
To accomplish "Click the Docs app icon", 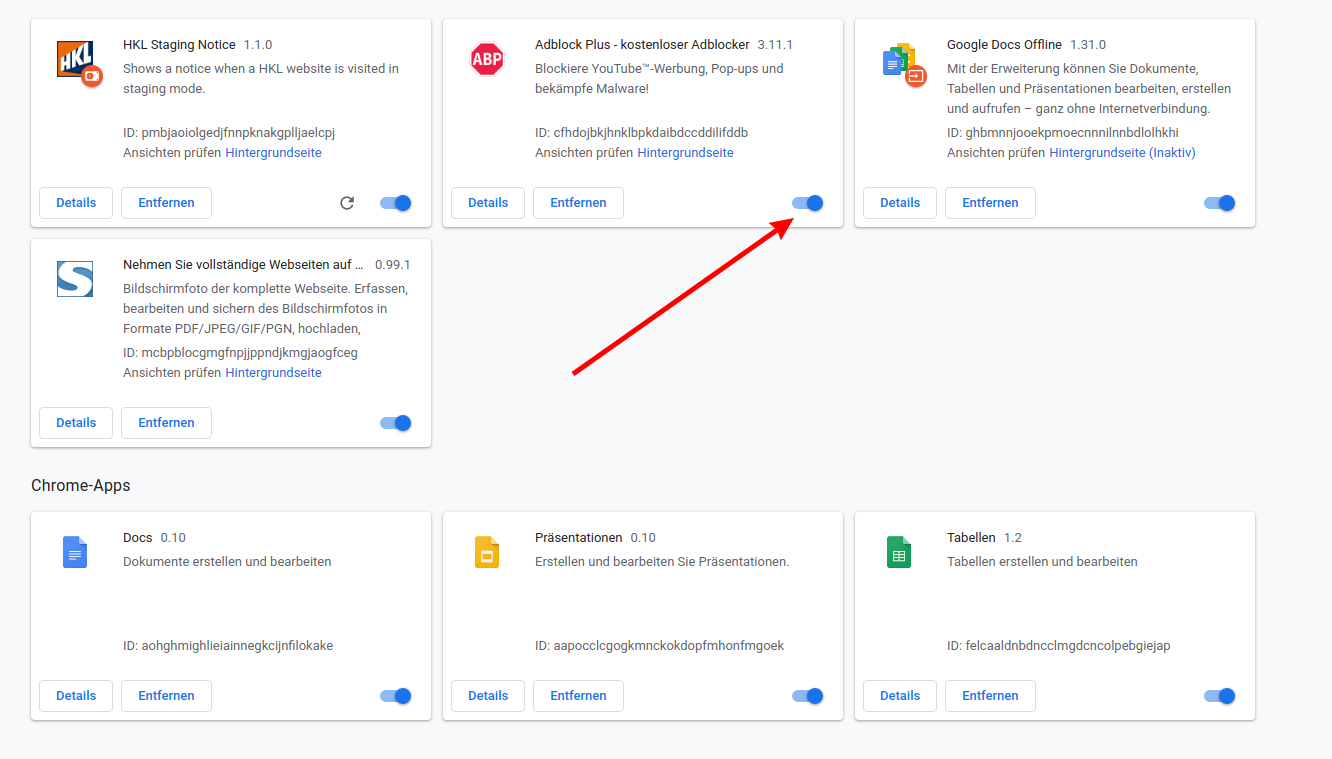I will coord(75,552).
